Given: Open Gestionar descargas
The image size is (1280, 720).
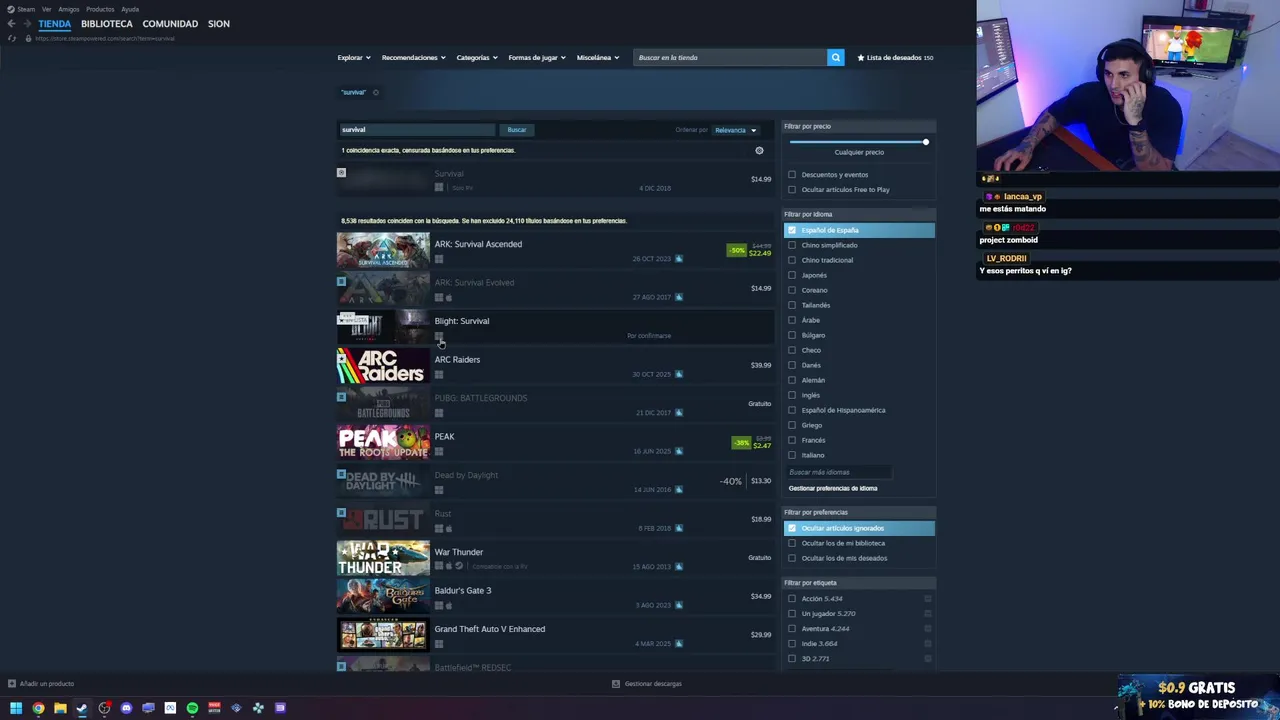Looking at the screenshot, I should click(653, 684).
